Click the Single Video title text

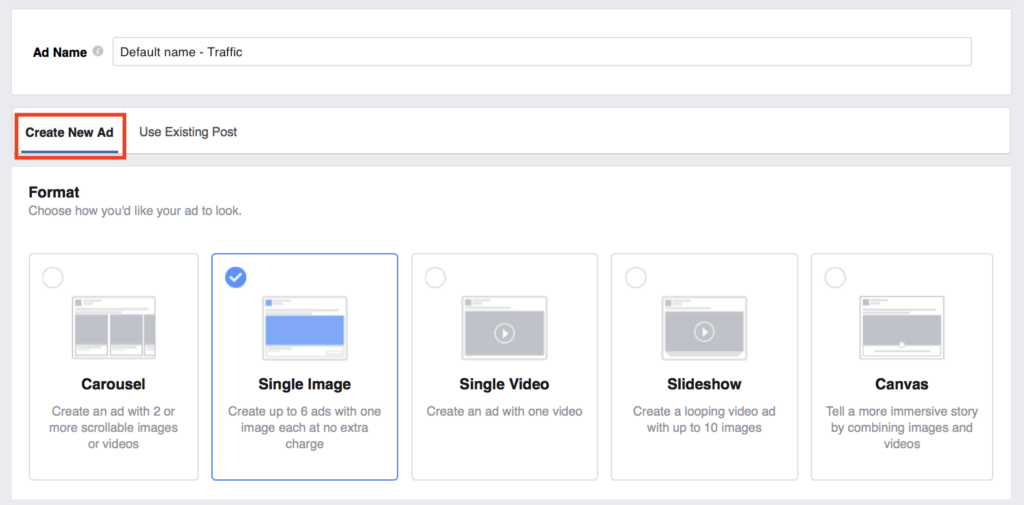tap(504, 384)
